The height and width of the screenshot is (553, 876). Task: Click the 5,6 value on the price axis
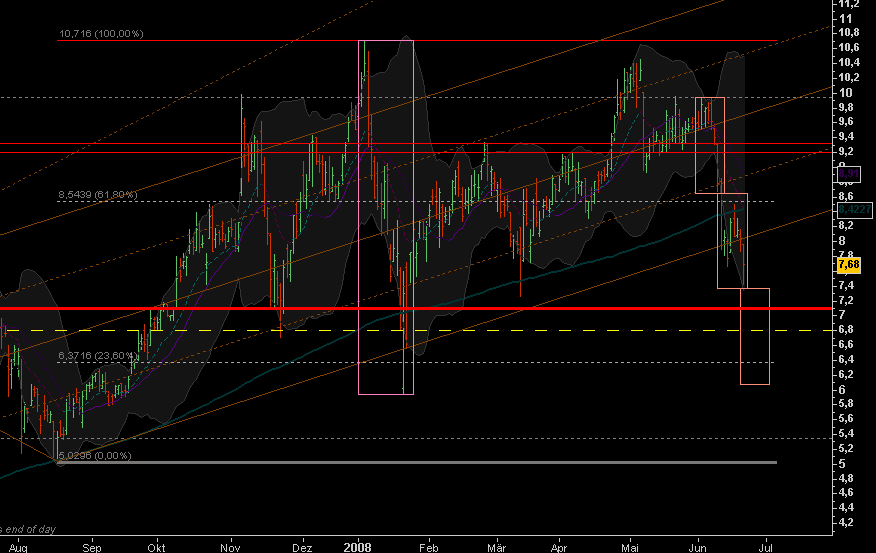(846, 418)
